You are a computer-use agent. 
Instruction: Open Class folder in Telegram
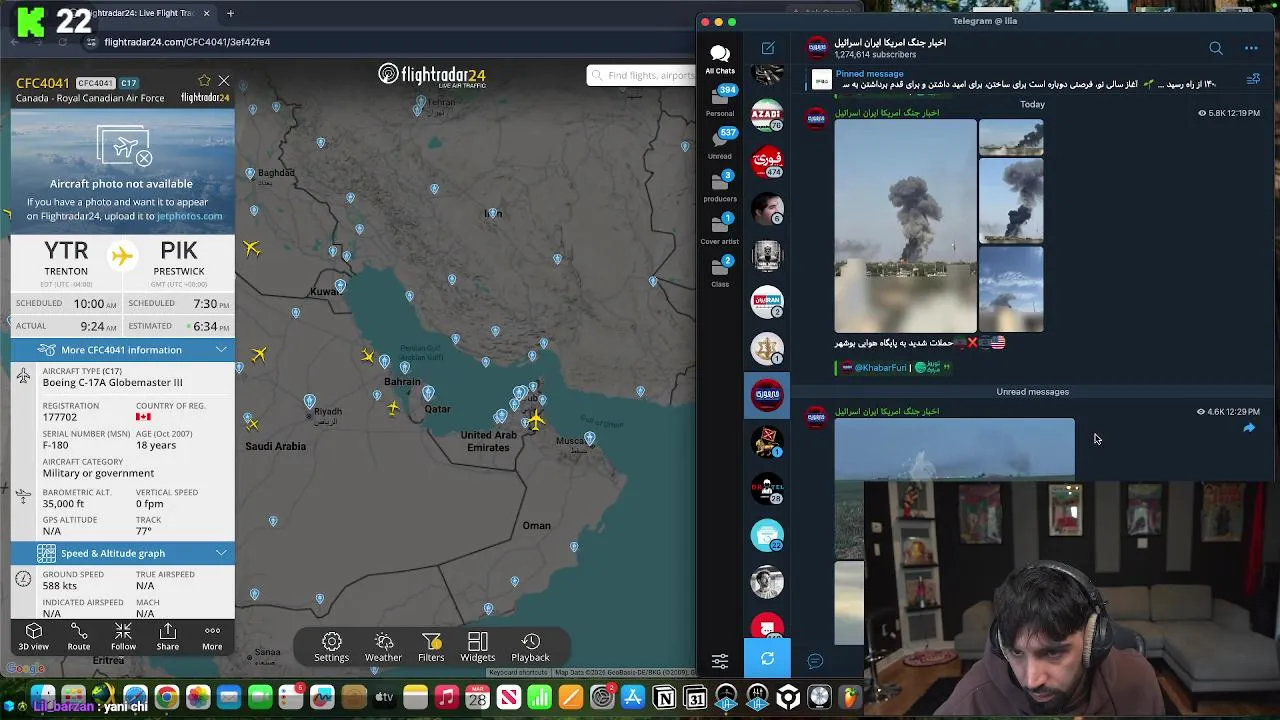(x=720, y=272)
